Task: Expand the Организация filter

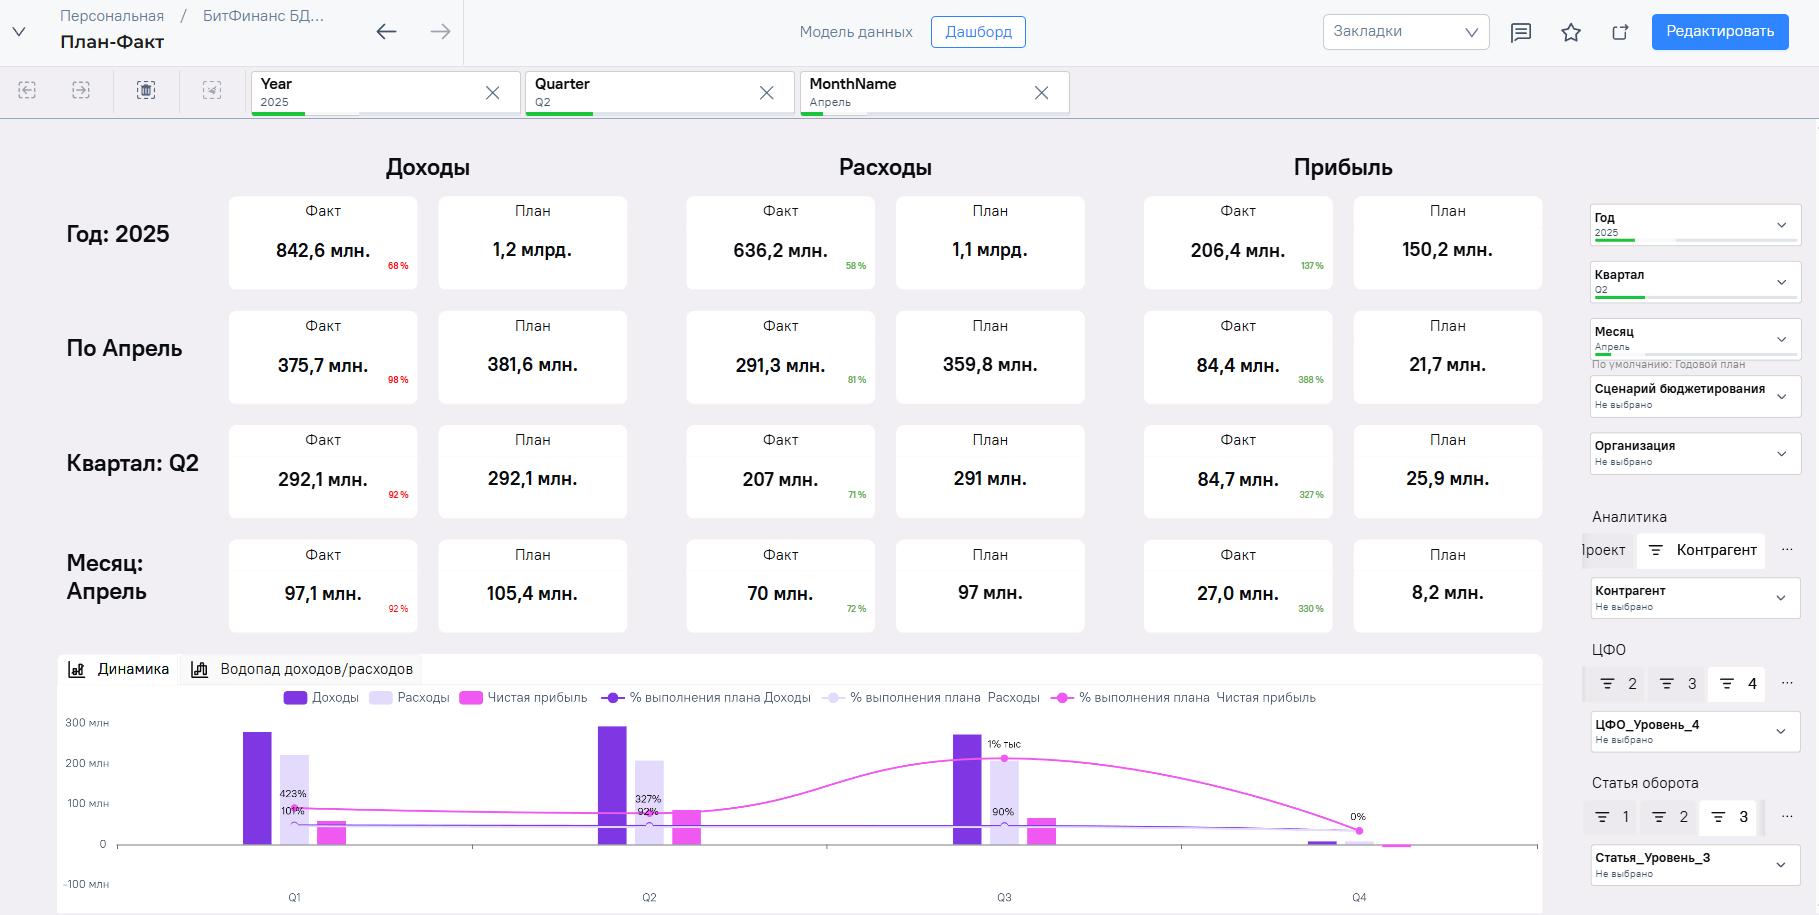Action: pyautogui.click(x=1696, y=453)
